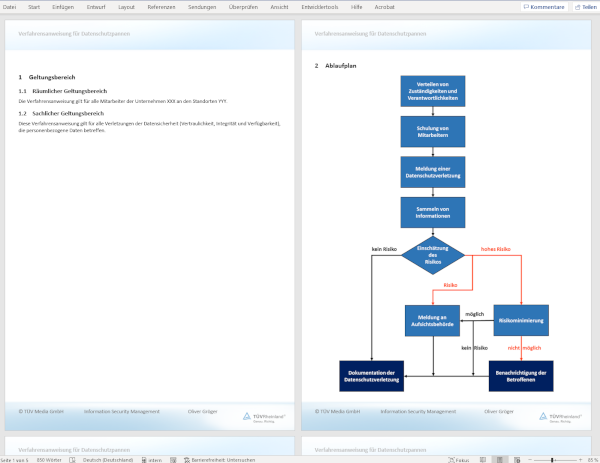The height and width of the screenshot is (463, 600).
Task: Open the Entwicklertools tab
Action: (x=320, y=7)
